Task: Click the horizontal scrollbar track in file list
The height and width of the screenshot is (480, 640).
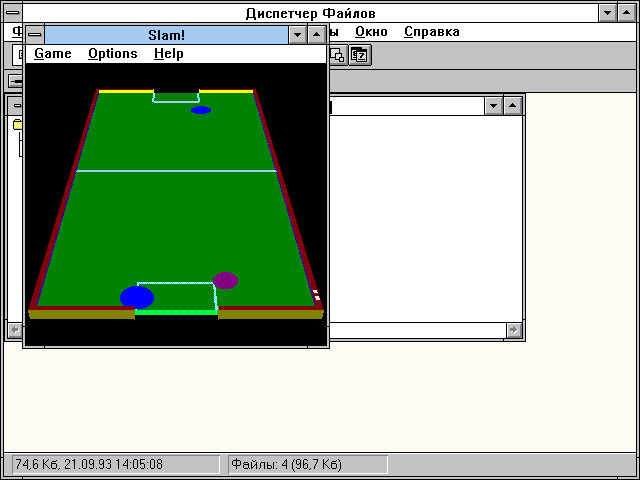Action: (418, 330)
